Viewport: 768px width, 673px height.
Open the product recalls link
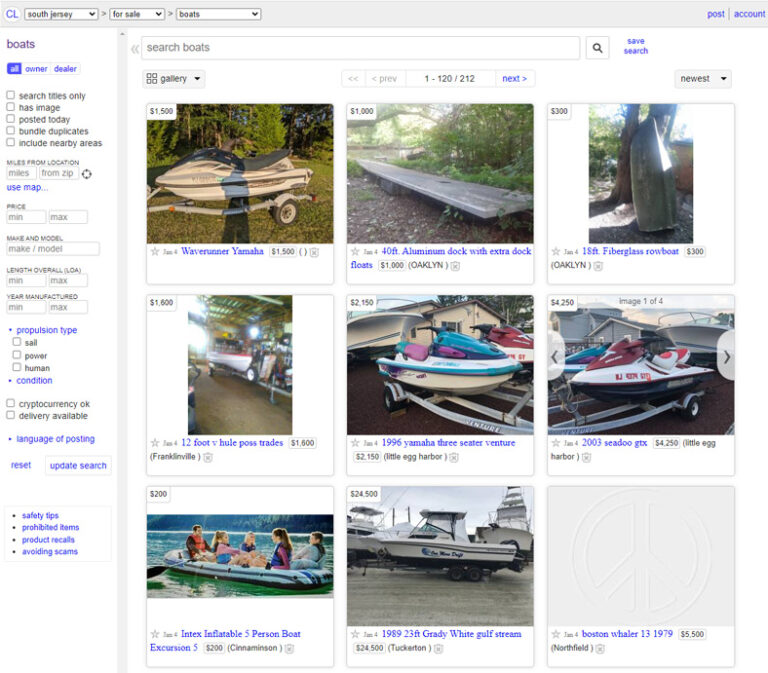click(x=48, y=540)
